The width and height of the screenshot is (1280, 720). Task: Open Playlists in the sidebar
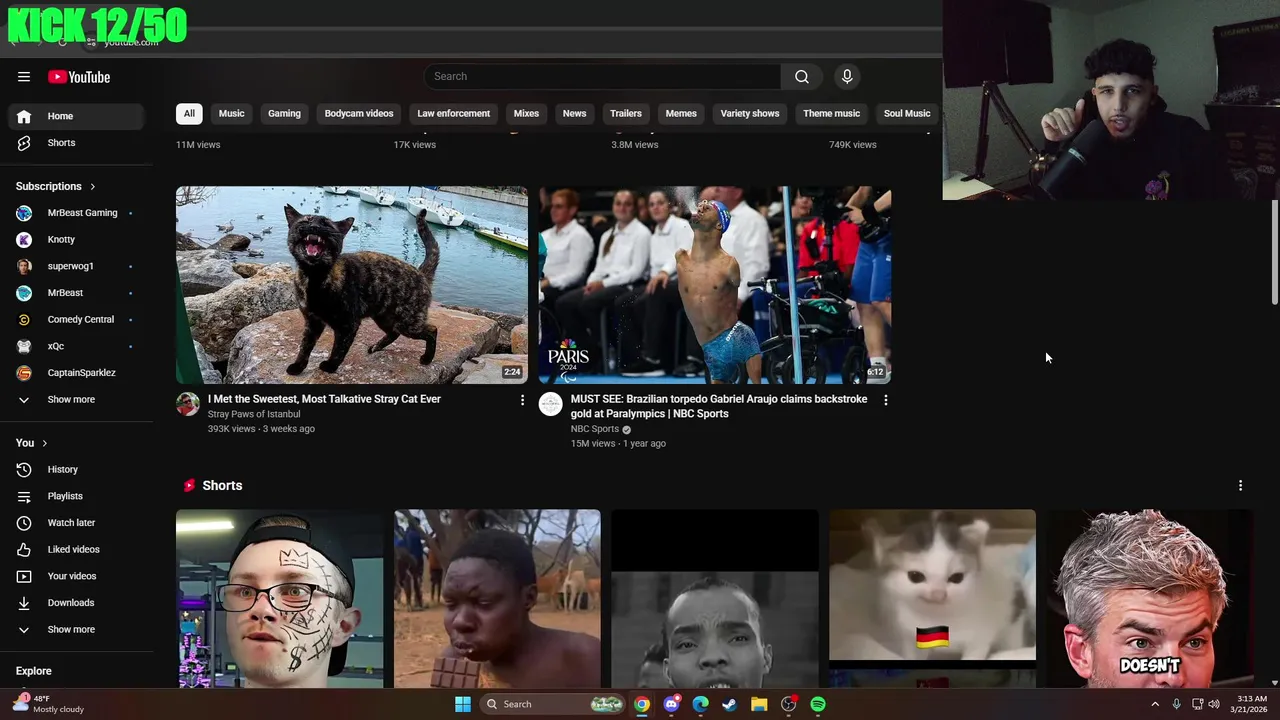tap(76, 496)
